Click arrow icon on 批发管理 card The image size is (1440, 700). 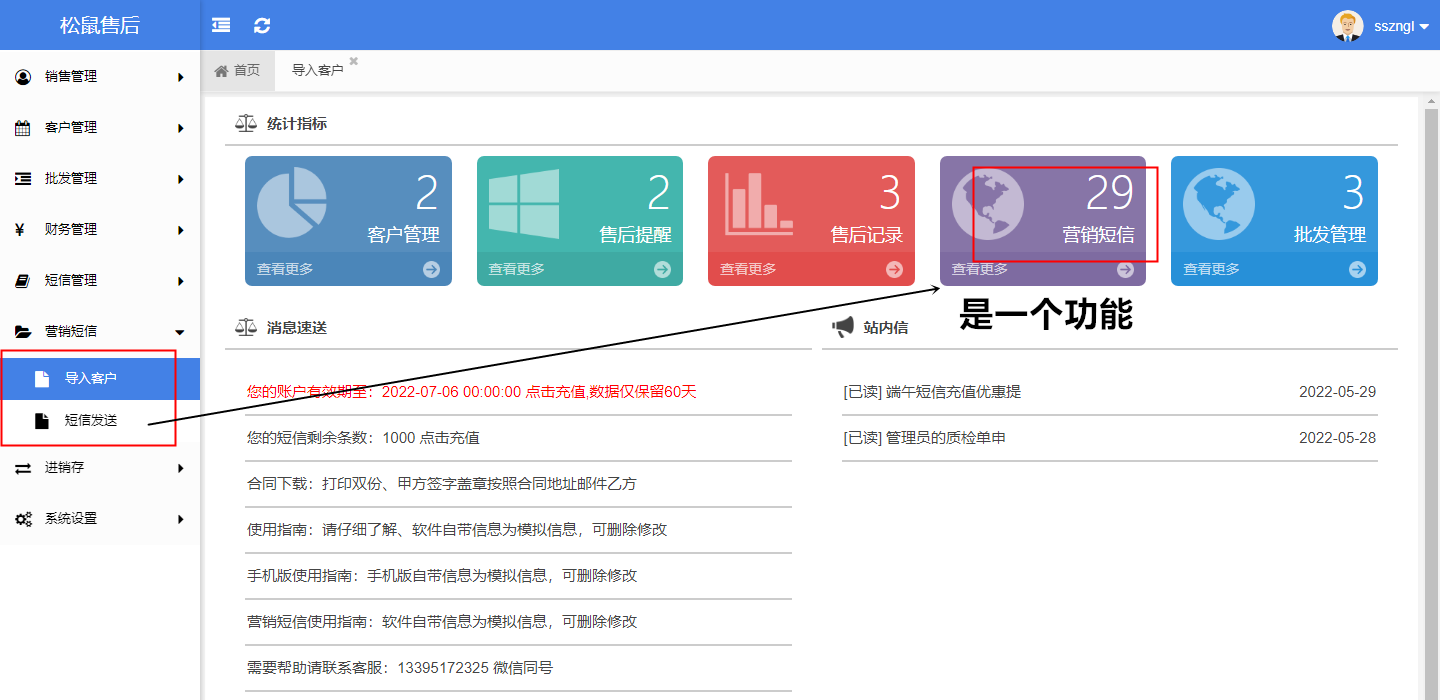1357,269
